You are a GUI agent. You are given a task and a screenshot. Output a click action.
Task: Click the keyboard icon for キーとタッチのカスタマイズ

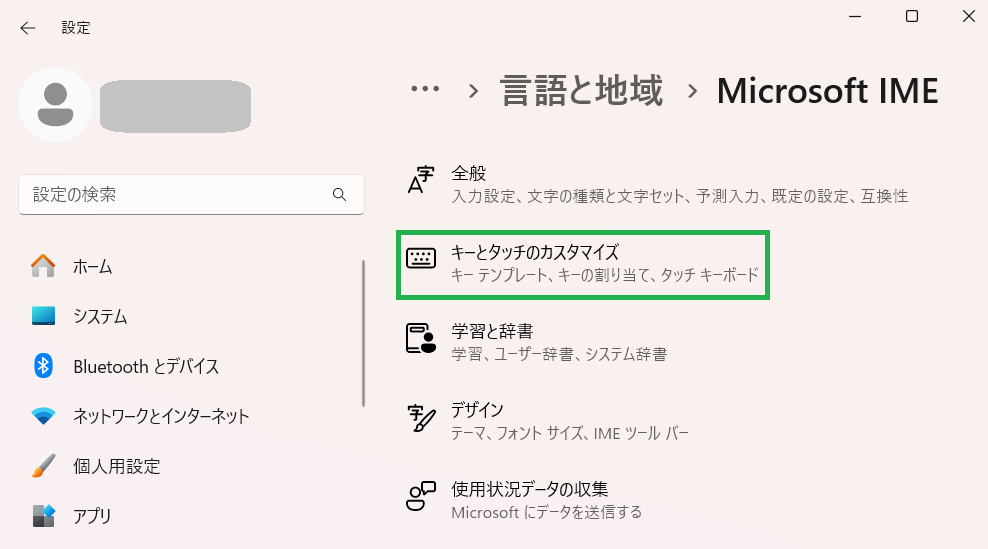tap(421, 259)
